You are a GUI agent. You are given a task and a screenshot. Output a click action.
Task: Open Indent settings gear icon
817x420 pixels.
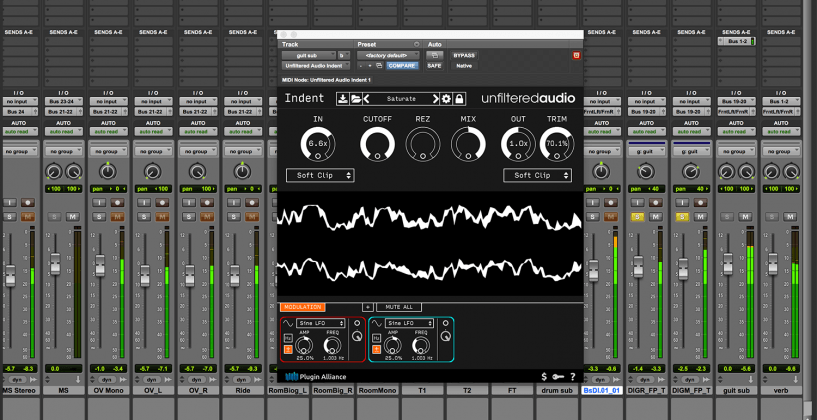[x=447, y=99]
